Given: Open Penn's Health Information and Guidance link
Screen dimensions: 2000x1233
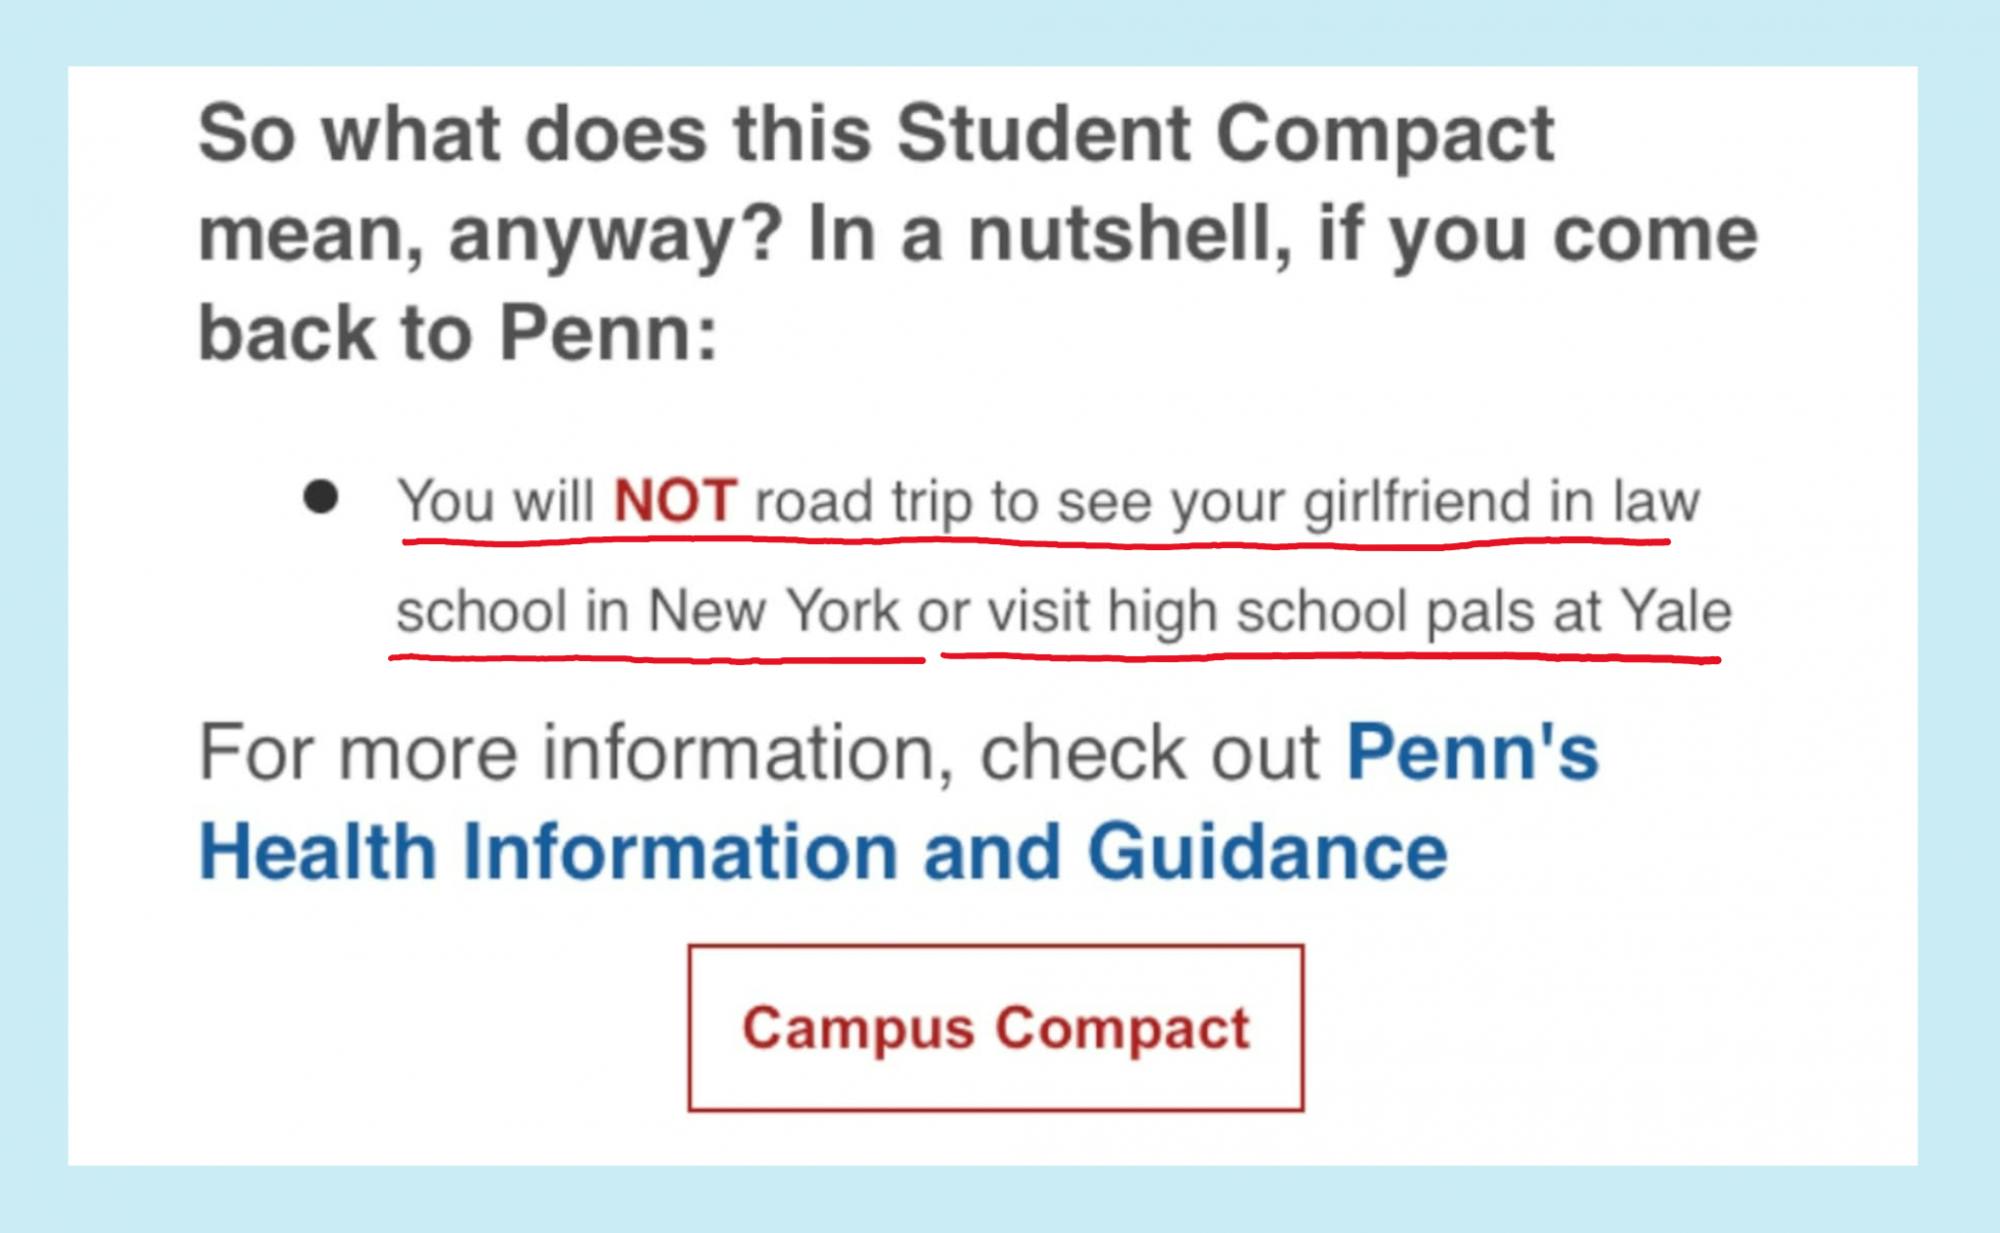Looking at the screenshot, I should point(820,850).
